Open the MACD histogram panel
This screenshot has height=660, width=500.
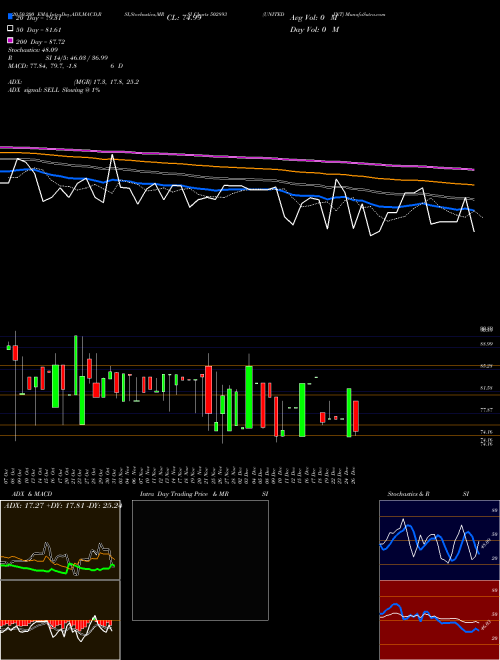(x=60, y=620)
